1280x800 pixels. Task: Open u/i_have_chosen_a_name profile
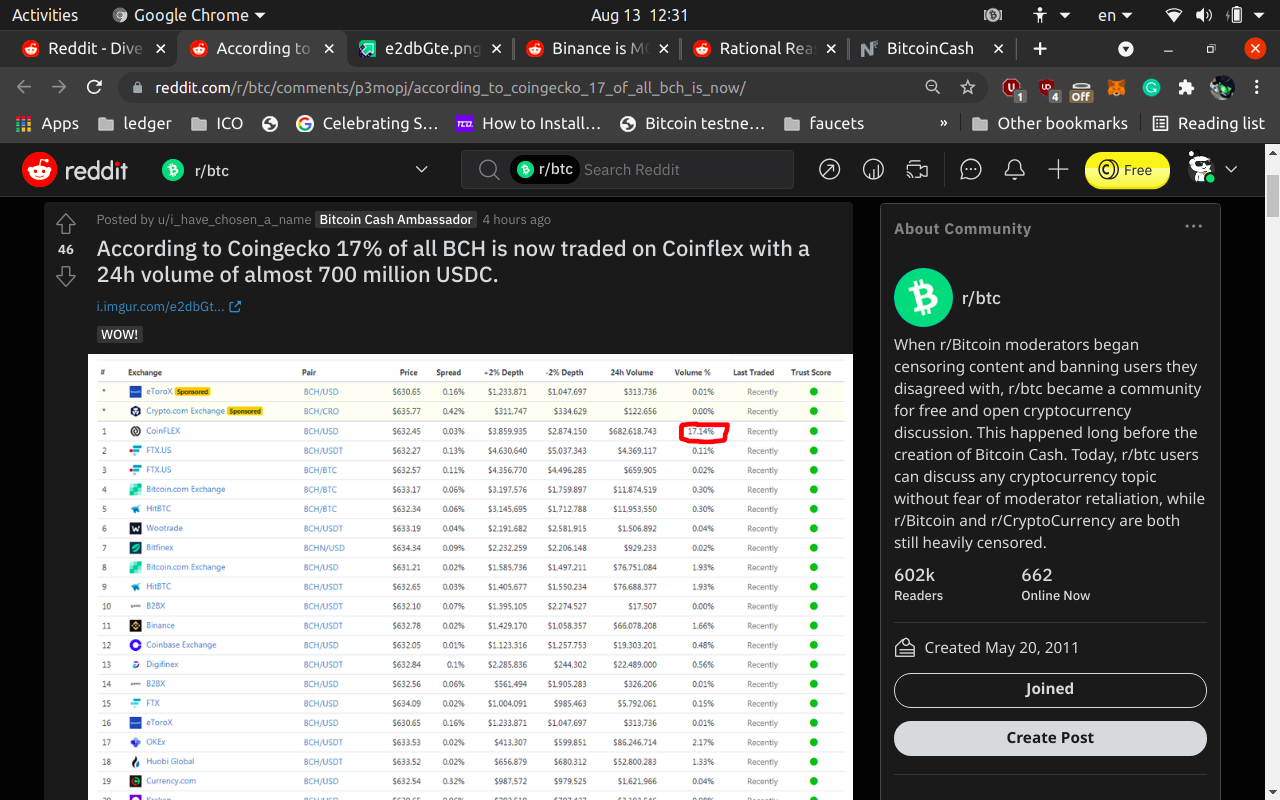(234, 220)
